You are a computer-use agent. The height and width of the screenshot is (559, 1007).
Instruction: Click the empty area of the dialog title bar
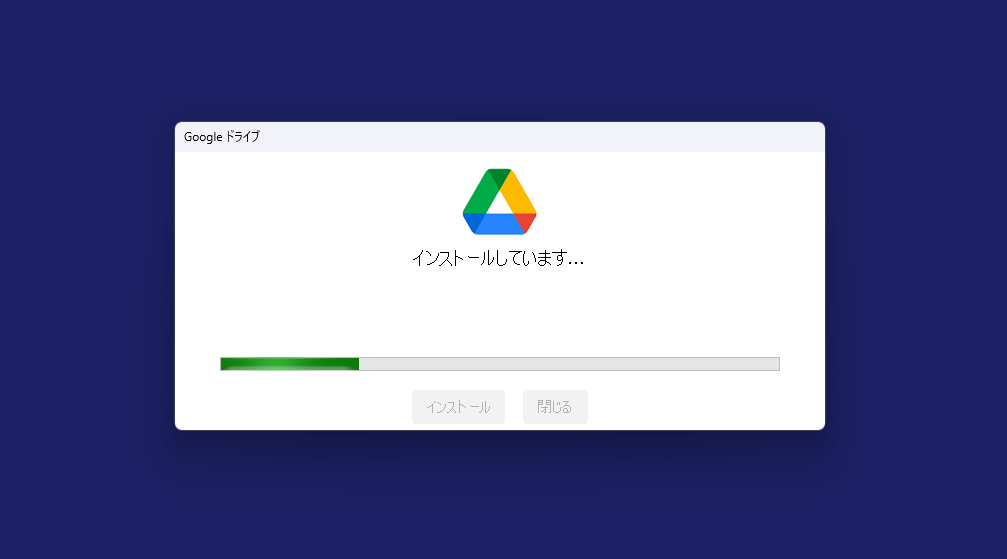tap(539, 137)
